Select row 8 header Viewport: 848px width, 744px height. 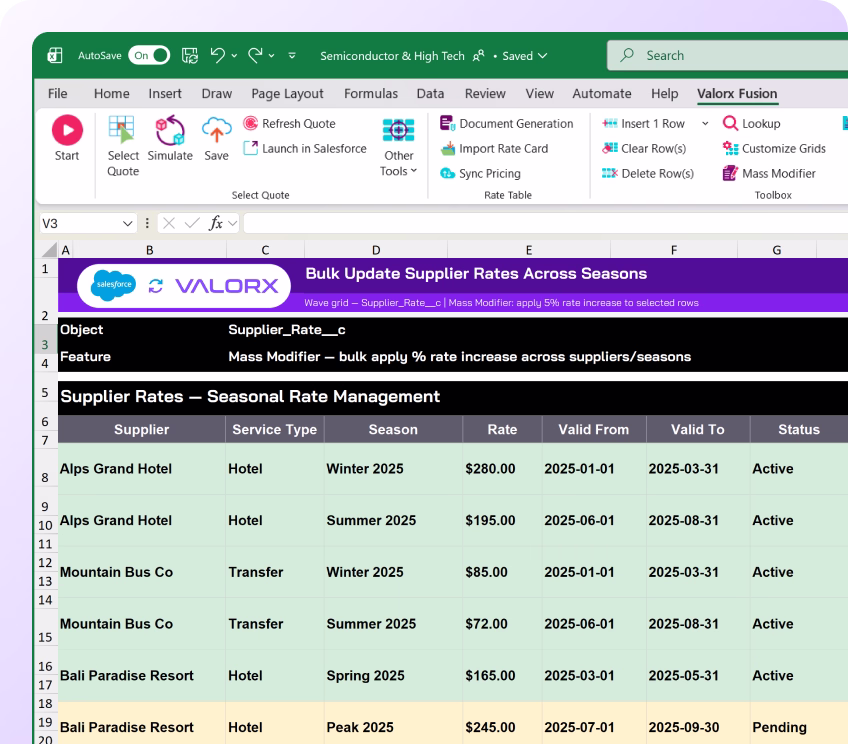(x=45, y=469)
